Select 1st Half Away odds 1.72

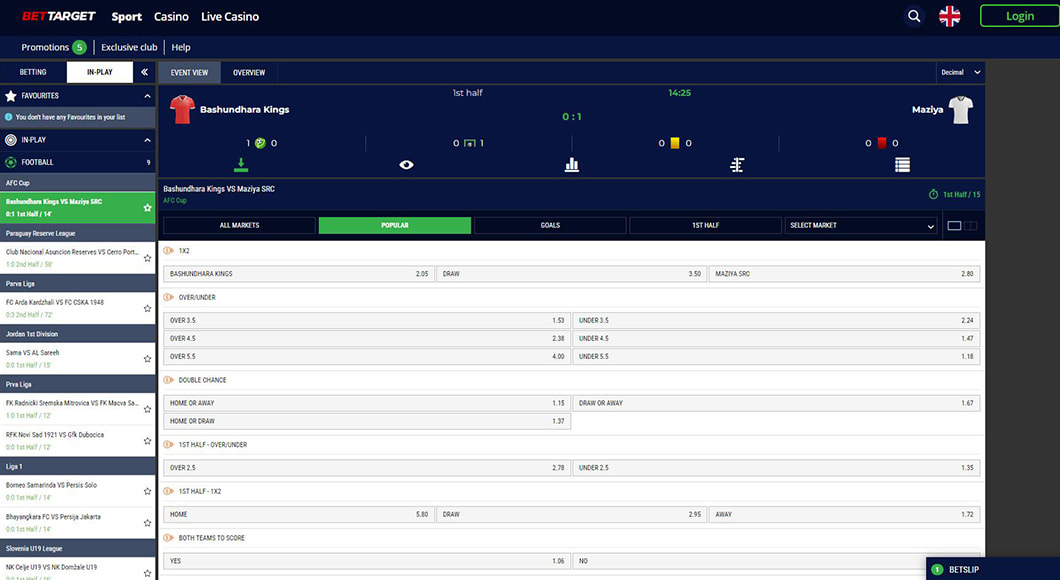pos(844,514)
